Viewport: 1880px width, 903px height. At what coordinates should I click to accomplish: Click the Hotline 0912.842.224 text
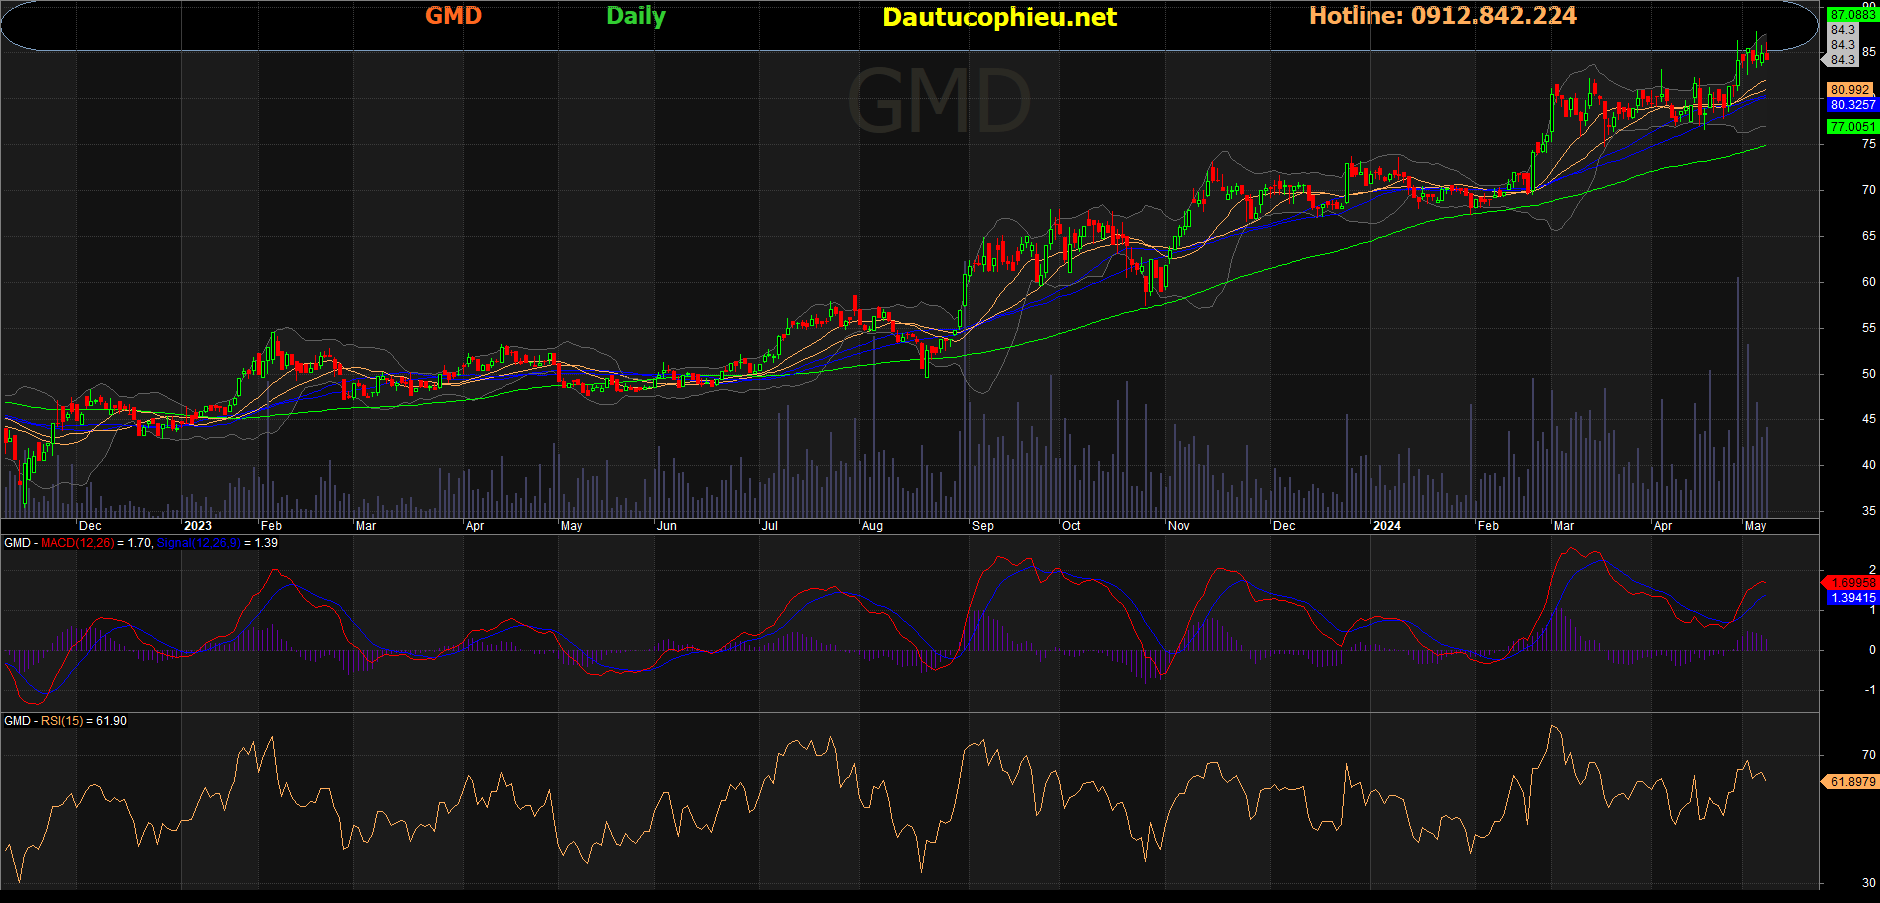1442,16
